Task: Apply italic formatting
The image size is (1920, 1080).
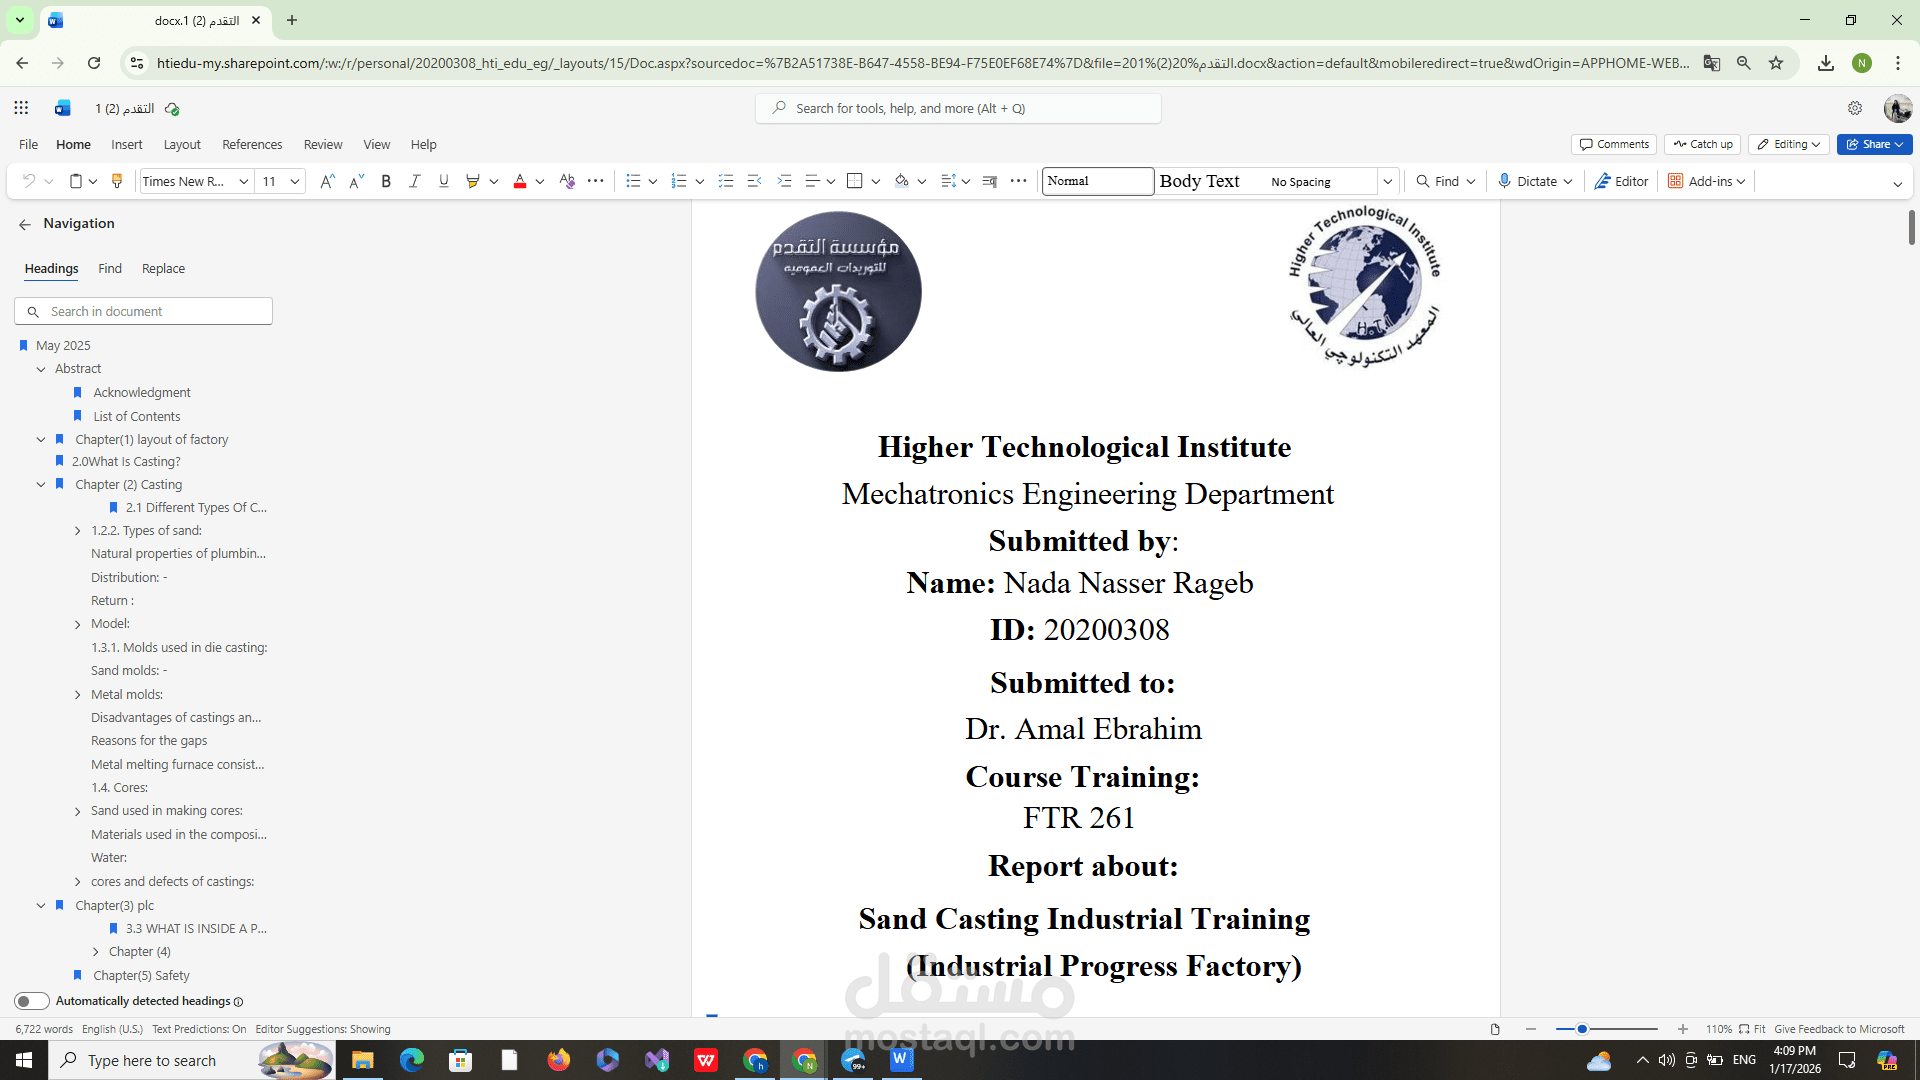Action: tap(414, 181)
